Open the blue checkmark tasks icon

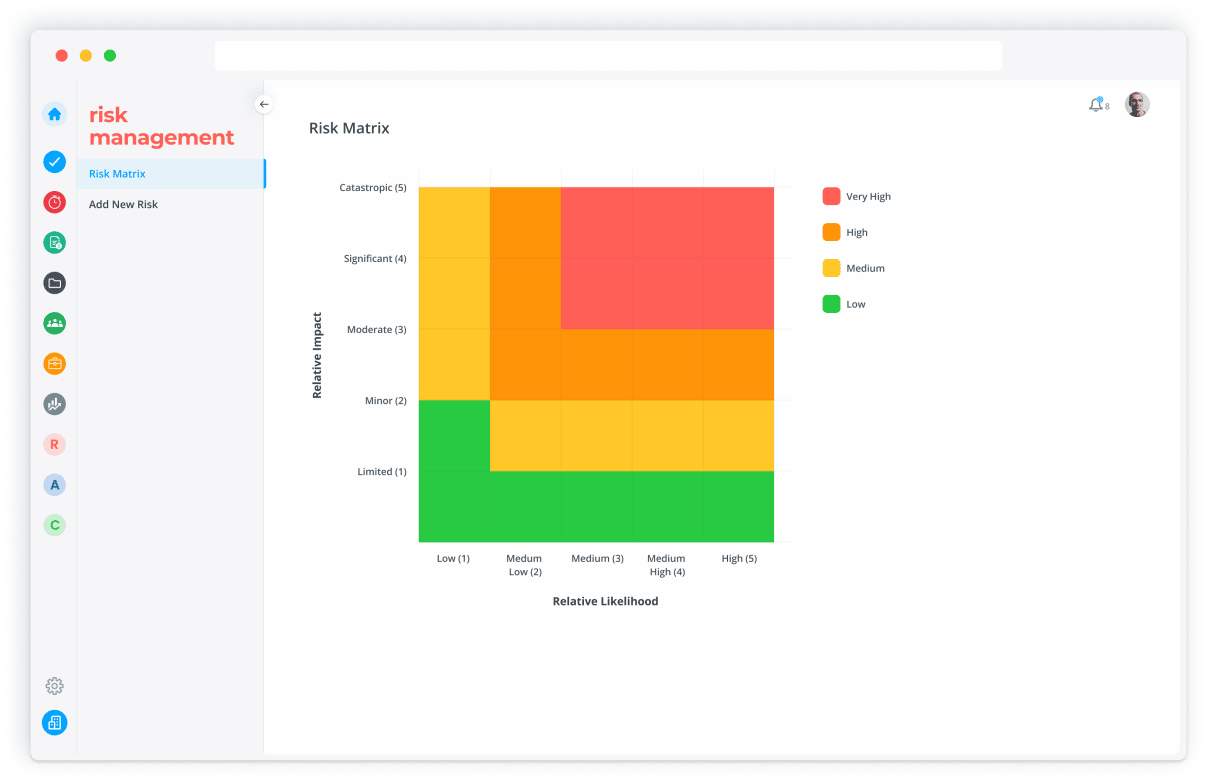[x=55, y=161]
